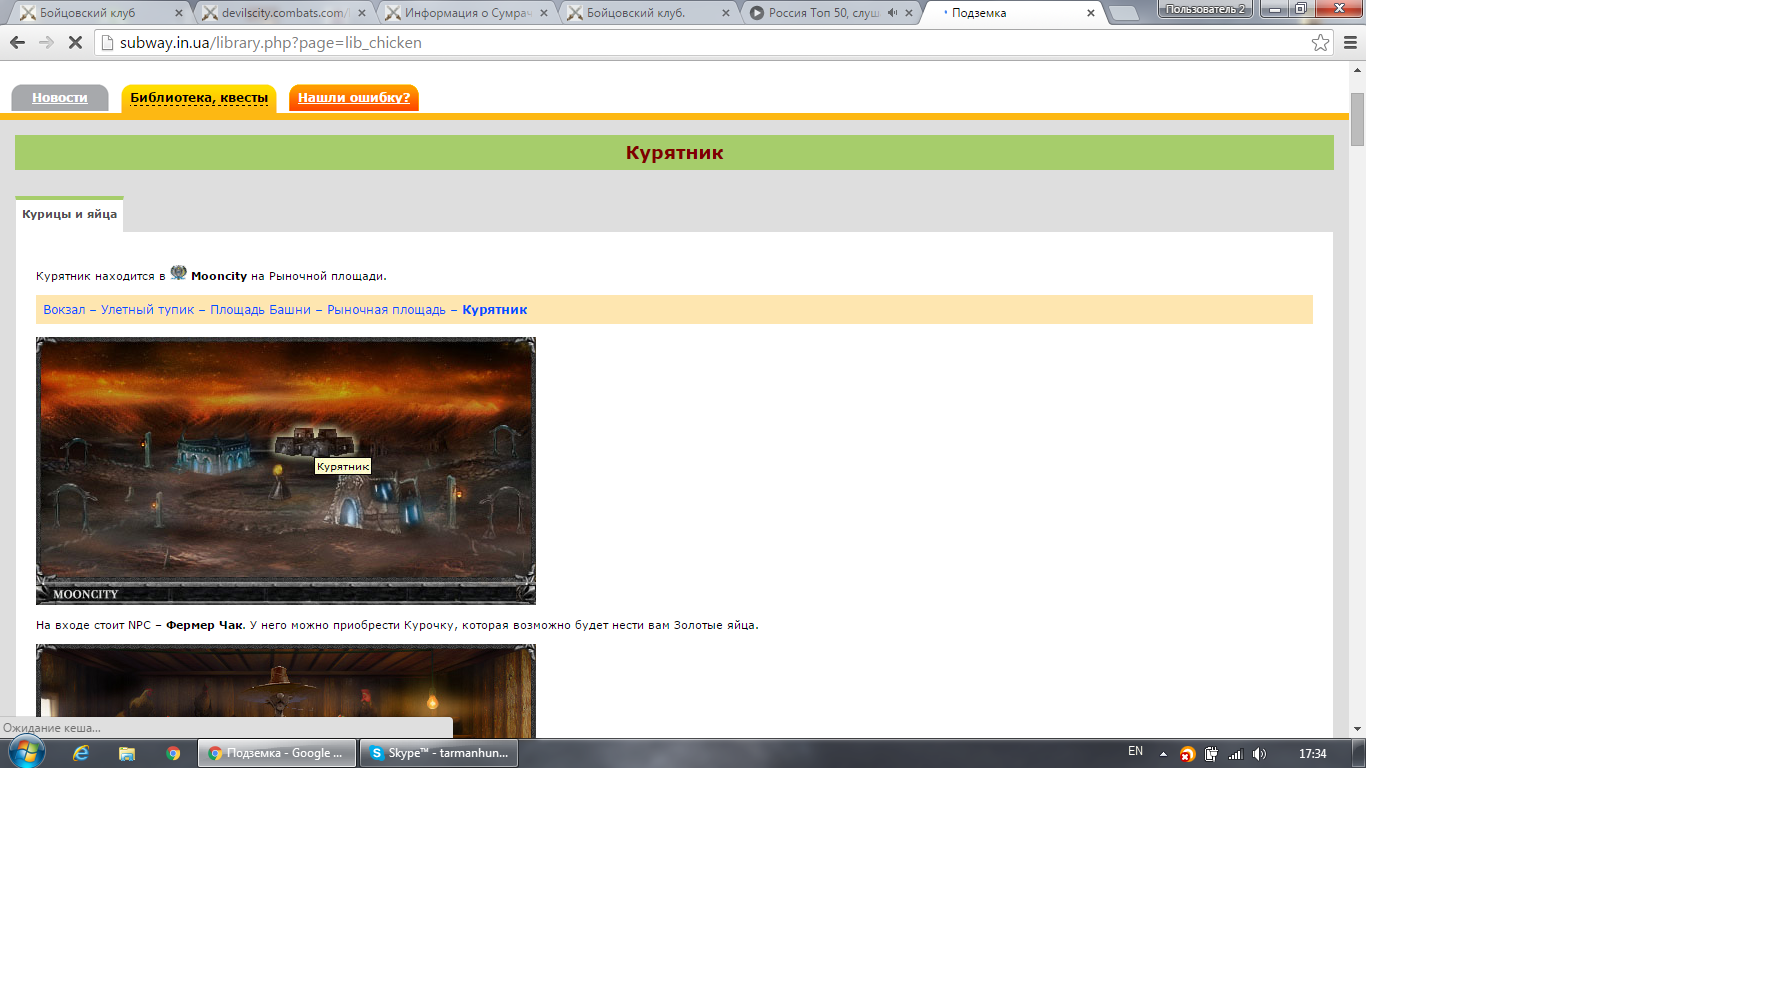Open Нашли ошибку? navigation tab
This screenshot has width=1776, height=1000.
pyautogui.click(x=354, y=97)
